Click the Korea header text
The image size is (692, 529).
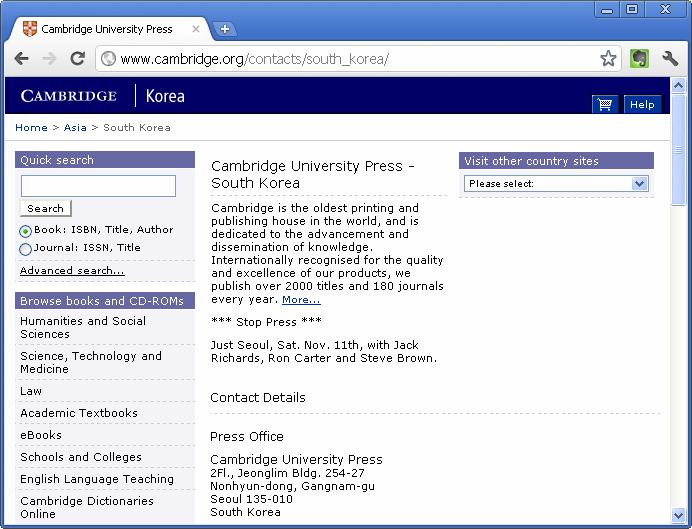coord(165,96)
